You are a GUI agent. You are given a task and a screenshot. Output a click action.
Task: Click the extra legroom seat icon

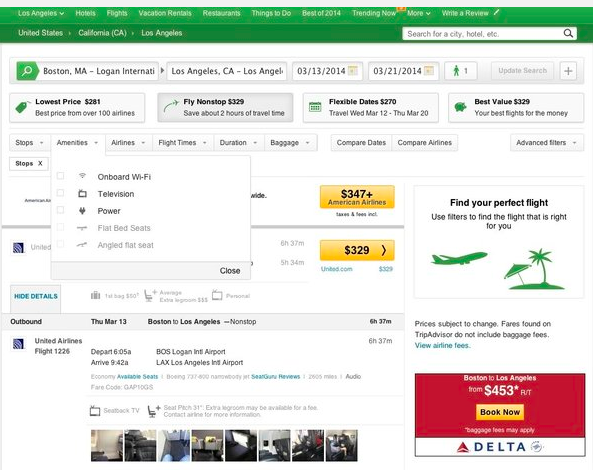pyautogui.click(x=150, y=296)
